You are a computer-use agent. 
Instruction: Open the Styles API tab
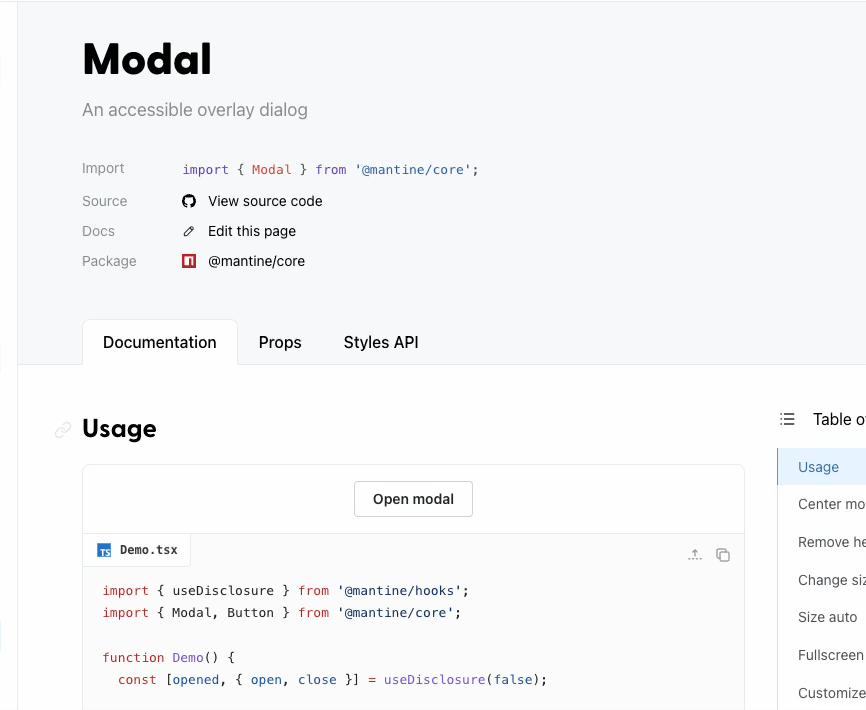(x=380, y=342)
